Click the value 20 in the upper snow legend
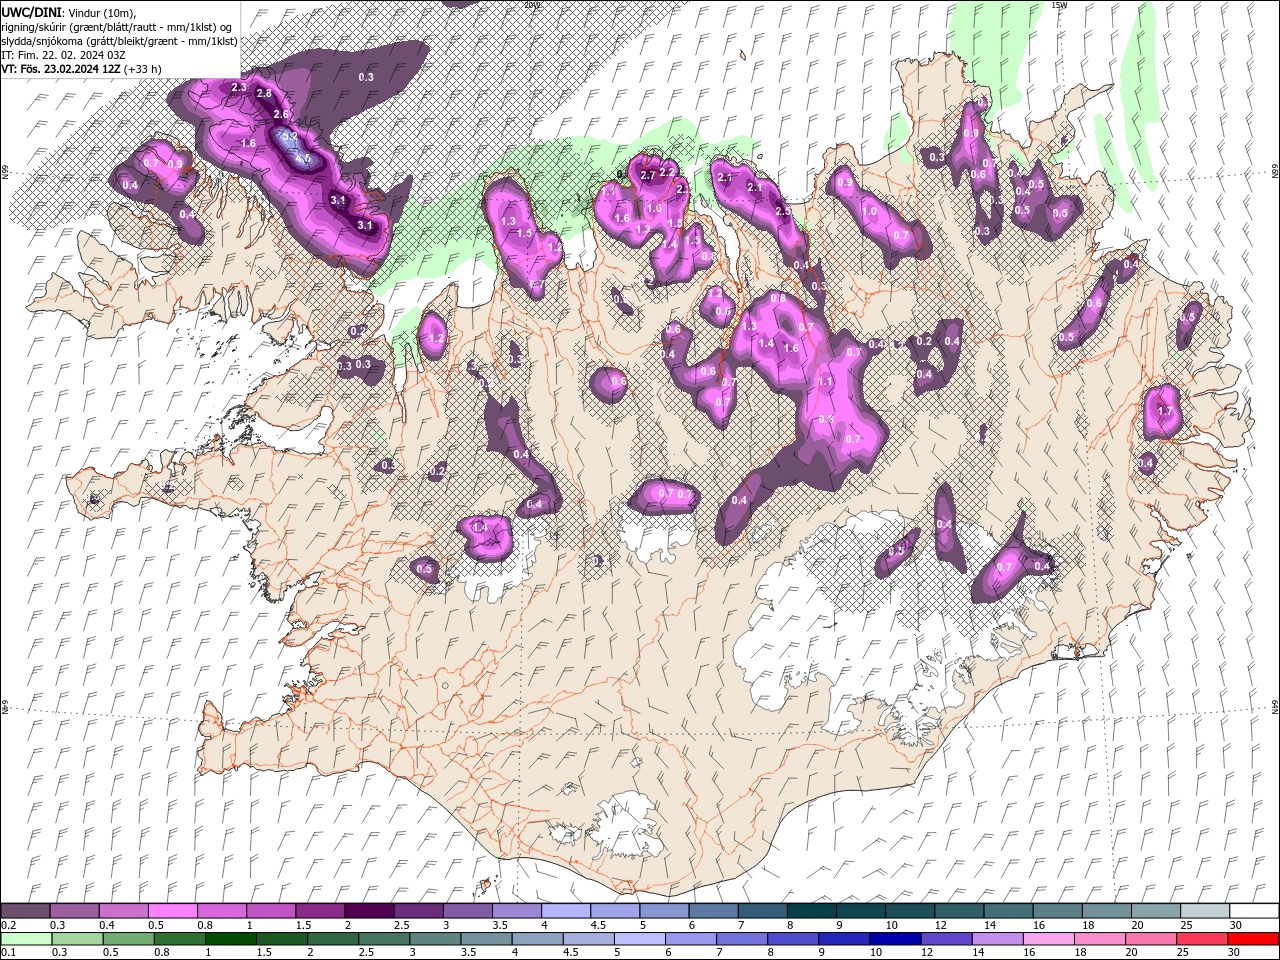 (1137, 925)
